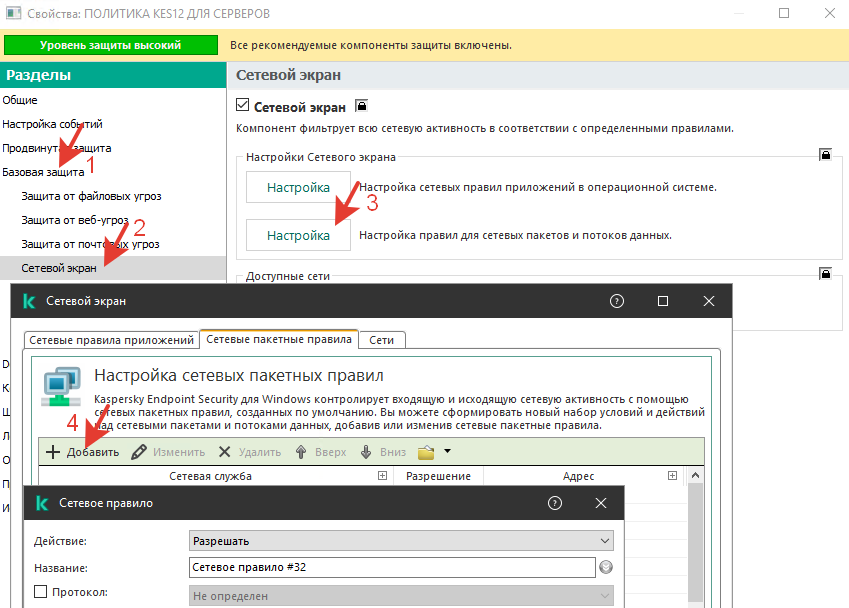Image resolution: width=849 pixels, height=608 pixels.
Task: Open Защита от веб-угроз section
Action: (x=75, y=220)
